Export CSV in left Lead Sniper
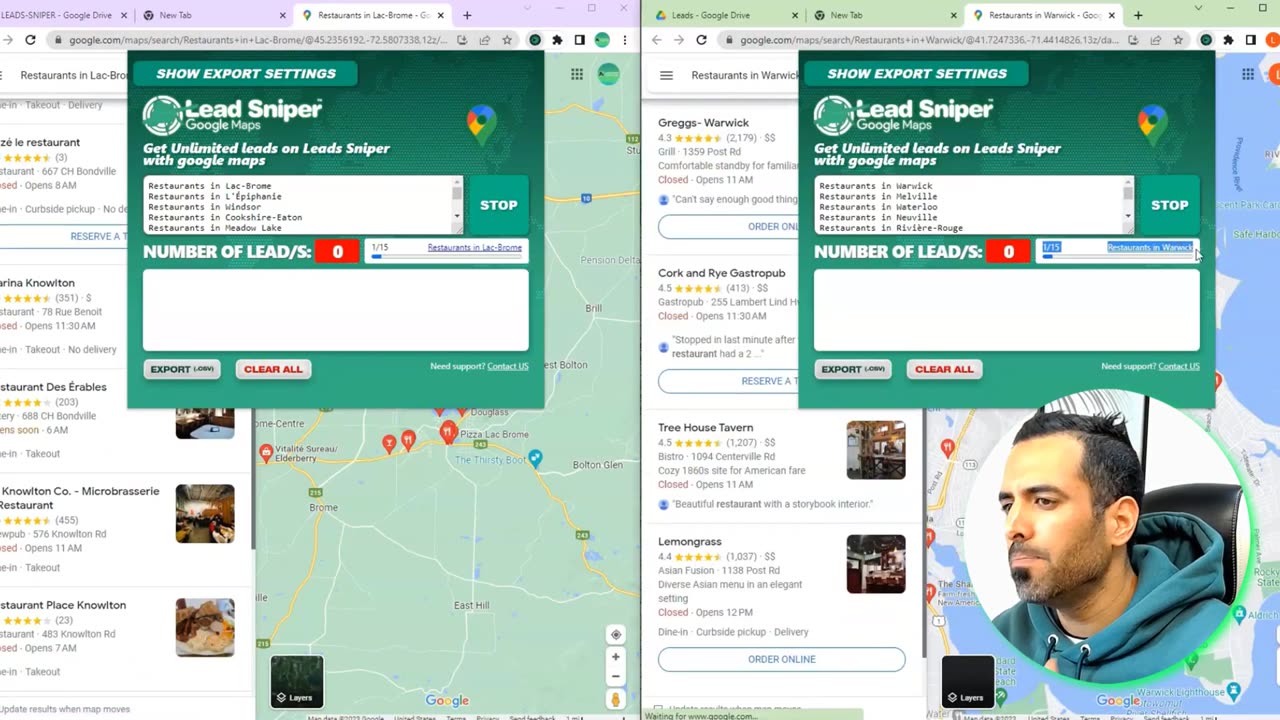Viewport: 1280px width, 720px height. click(x=182, y=369)
